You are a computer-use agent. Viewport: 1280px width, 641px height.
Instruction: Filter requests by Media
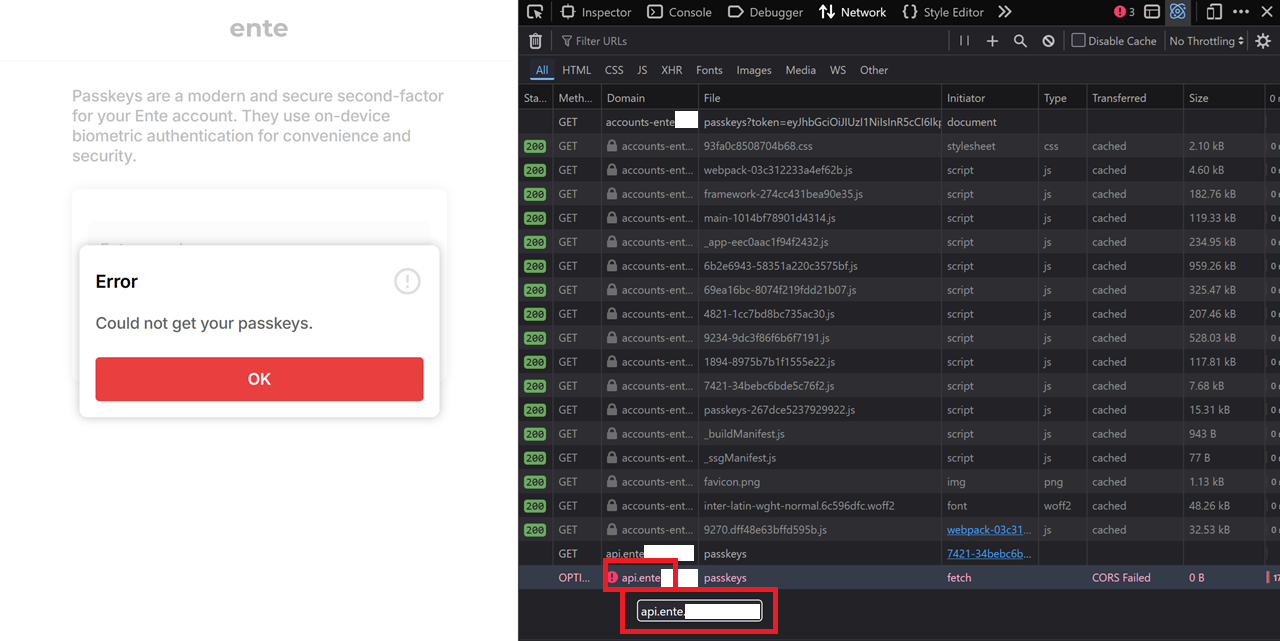coord(801,70)
